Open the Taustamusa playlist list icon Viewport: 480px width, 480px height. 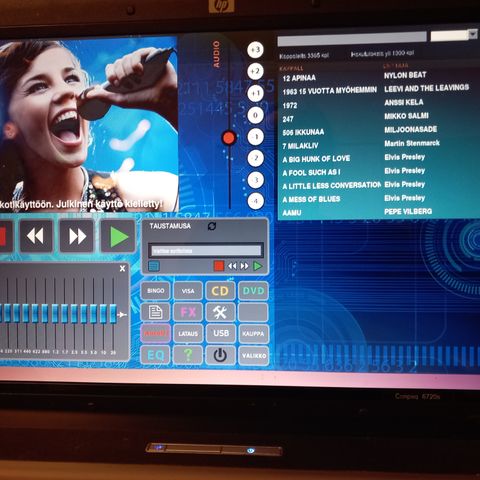point(154,266)
